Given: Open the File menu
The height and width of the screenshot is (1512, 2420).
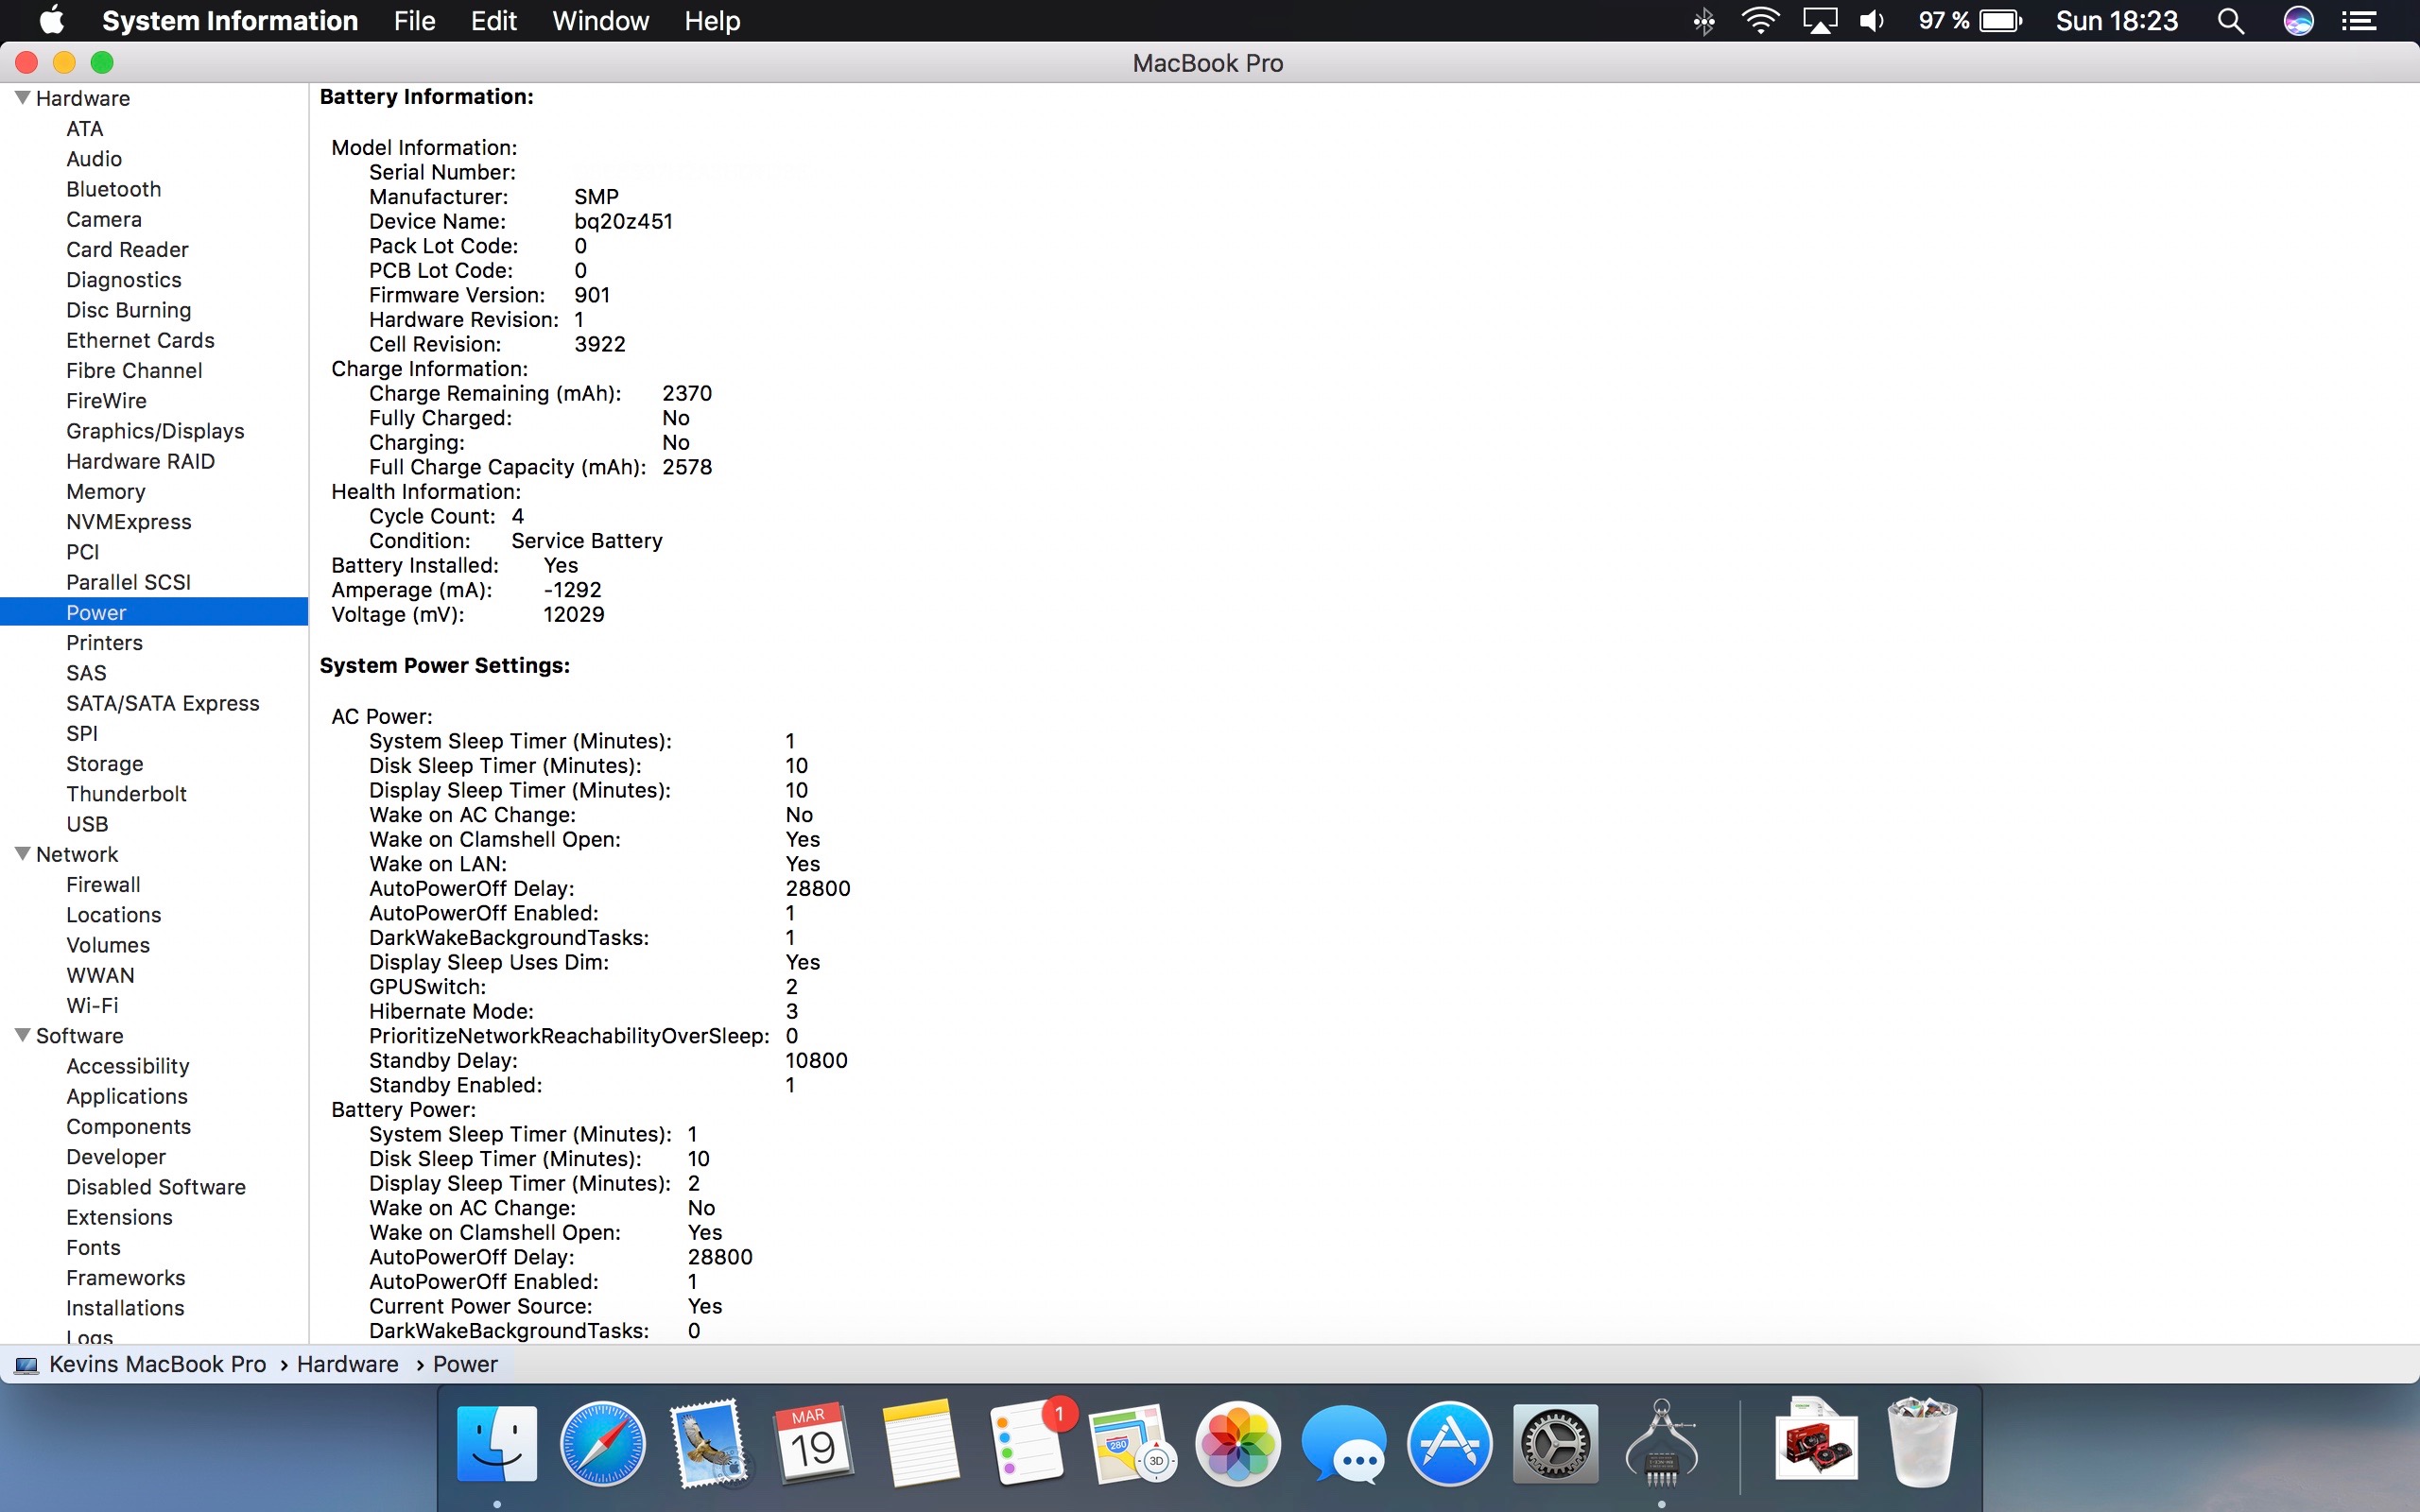Looking at the screenshot, I should pos(414,21).
